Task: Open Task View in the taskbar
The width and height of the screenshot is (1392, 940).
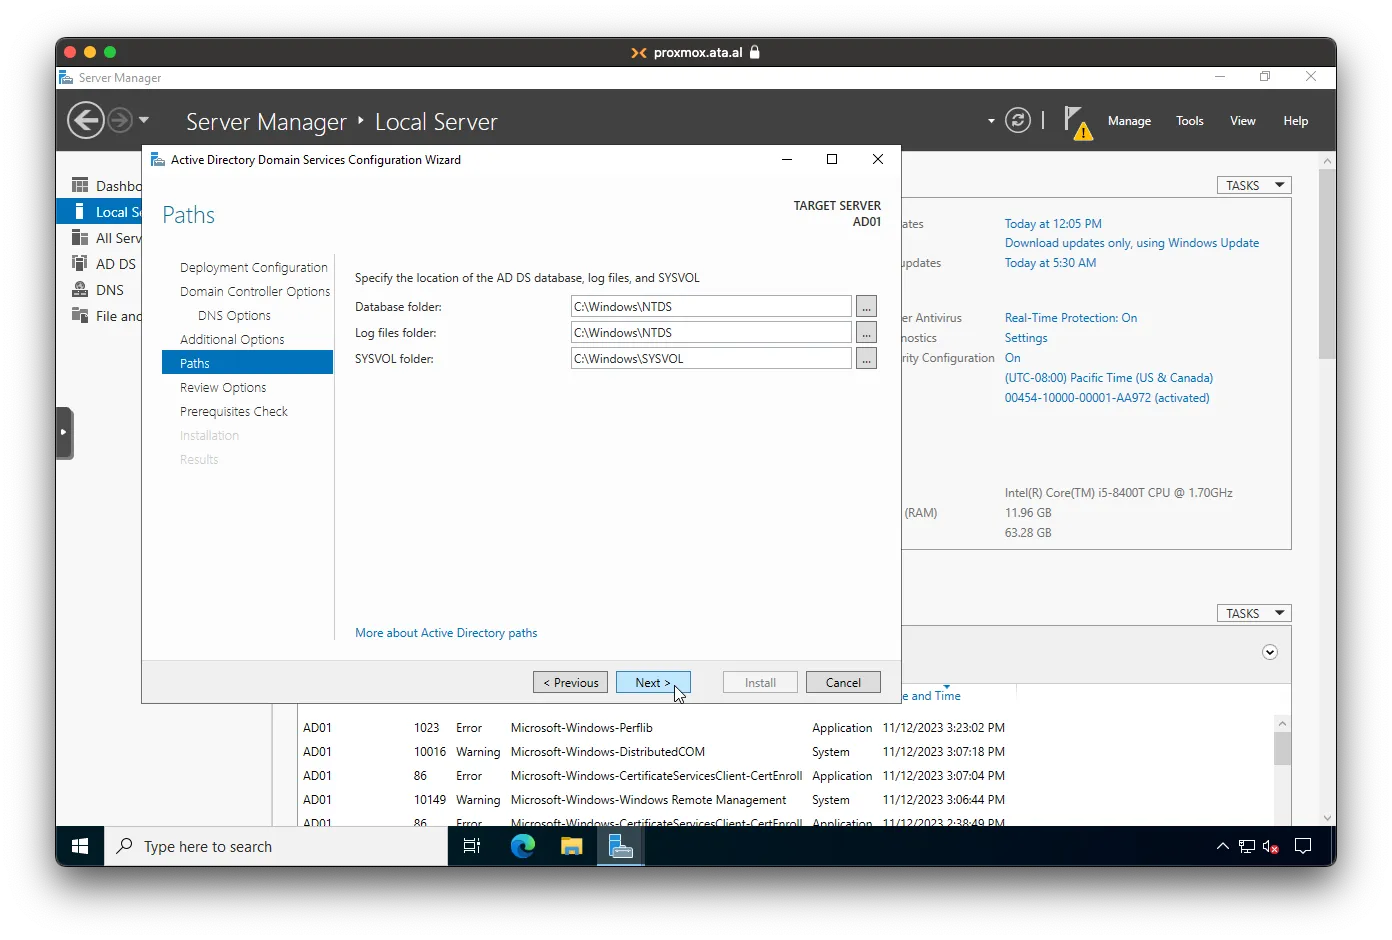Action: pyautogui.click(x=472, y=847)
